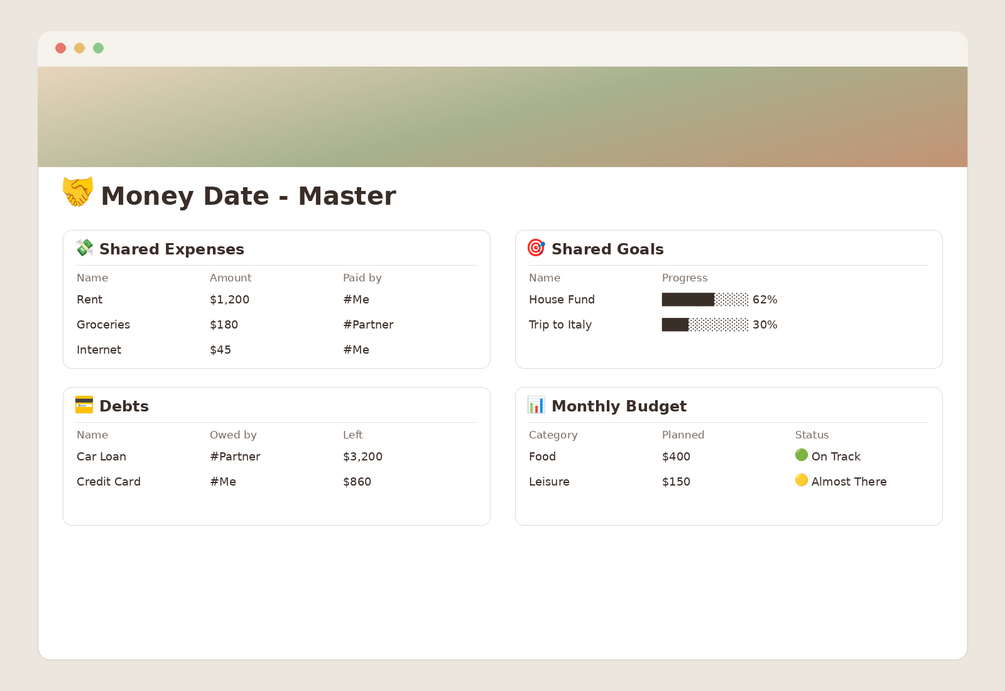Click Name header in Debts table
Viewport: 1005px width, 691px height.
(92, 435)
